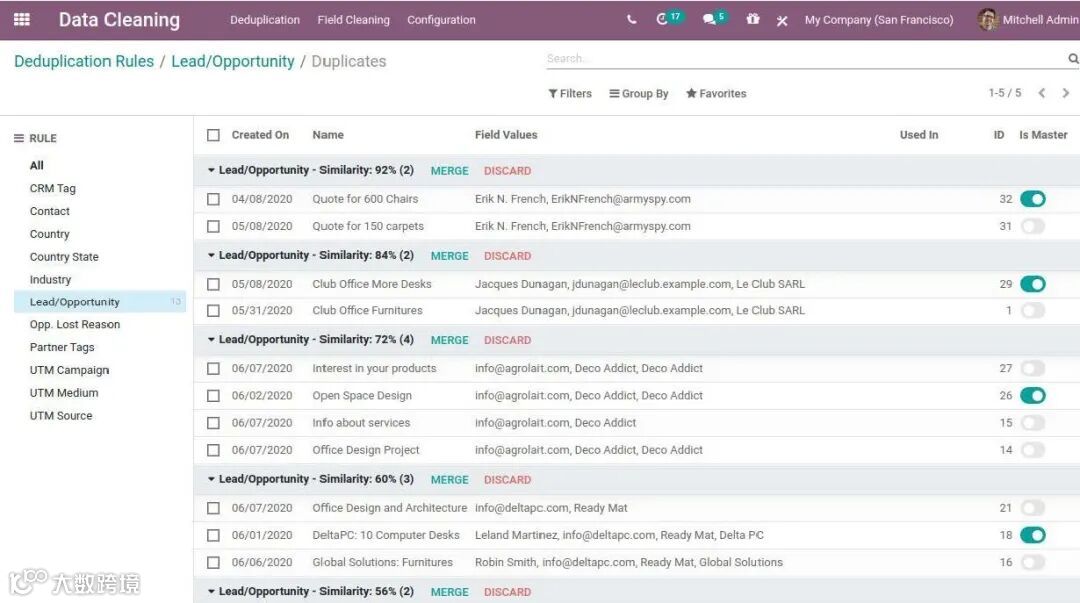1080x603 pixels.
Task: Select the Country State rule
Action: click(x=64, y=256)
